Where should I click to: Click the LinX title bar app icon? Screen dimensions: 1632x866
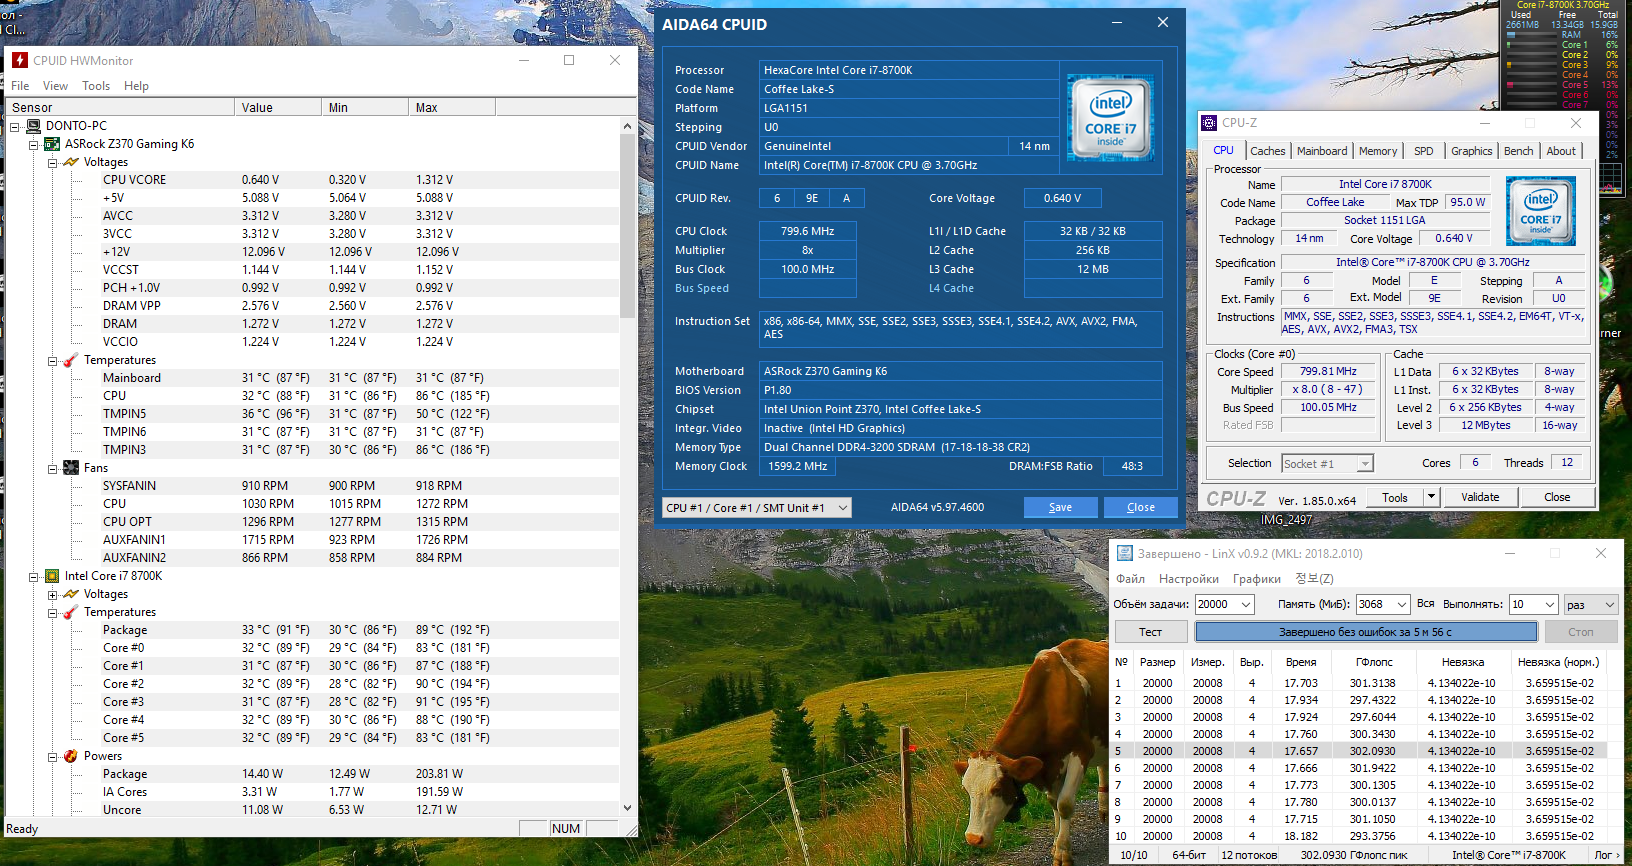[1125, 553]
